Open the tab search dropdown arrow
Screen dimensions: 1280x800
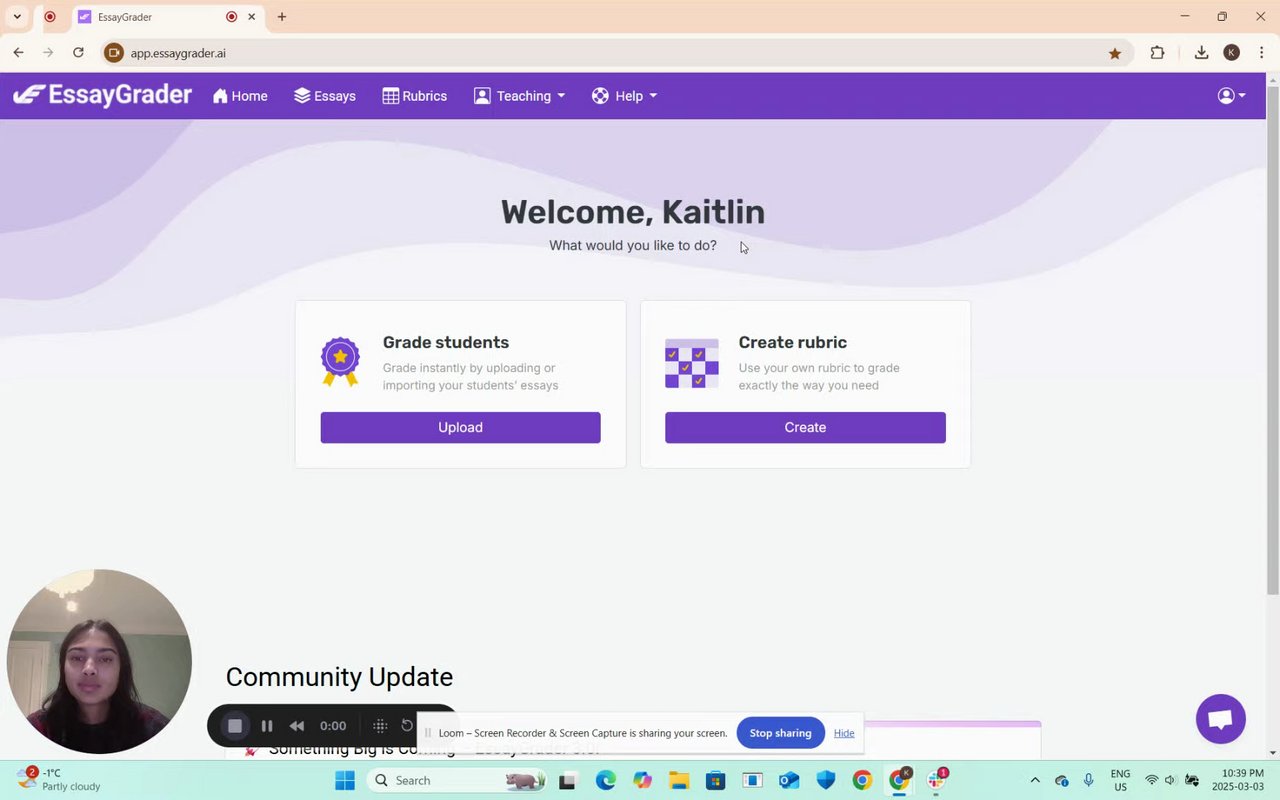[x=17, y=17]
